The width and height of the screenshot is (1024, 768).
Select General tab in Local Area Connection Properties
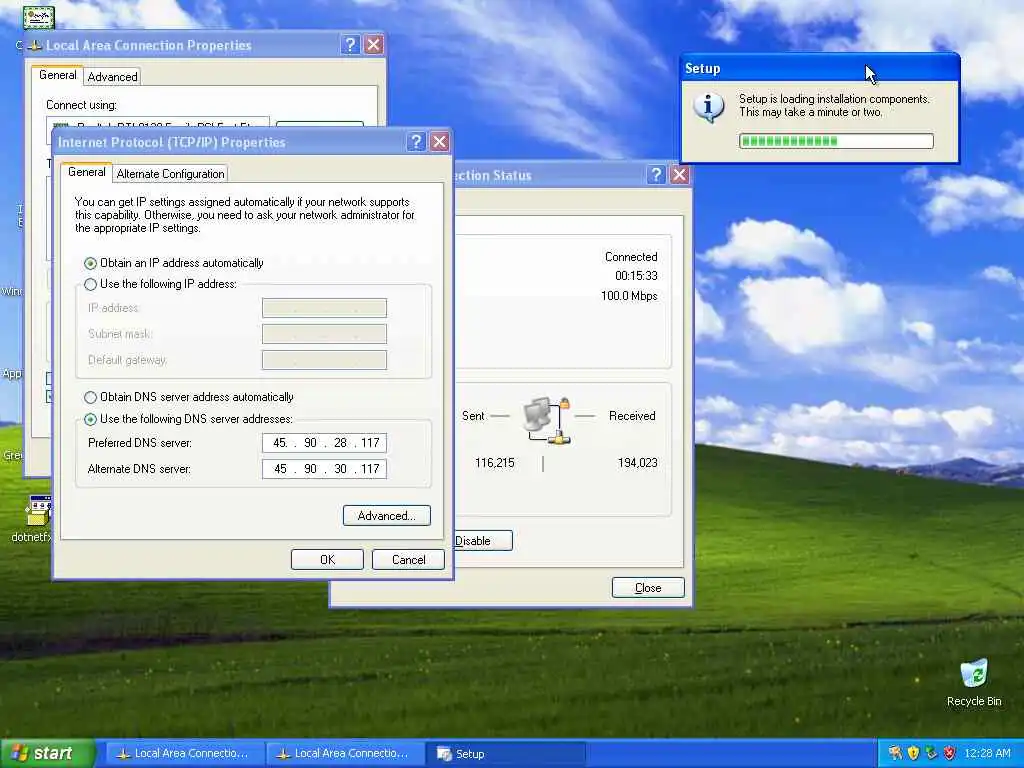click(57, 75)
